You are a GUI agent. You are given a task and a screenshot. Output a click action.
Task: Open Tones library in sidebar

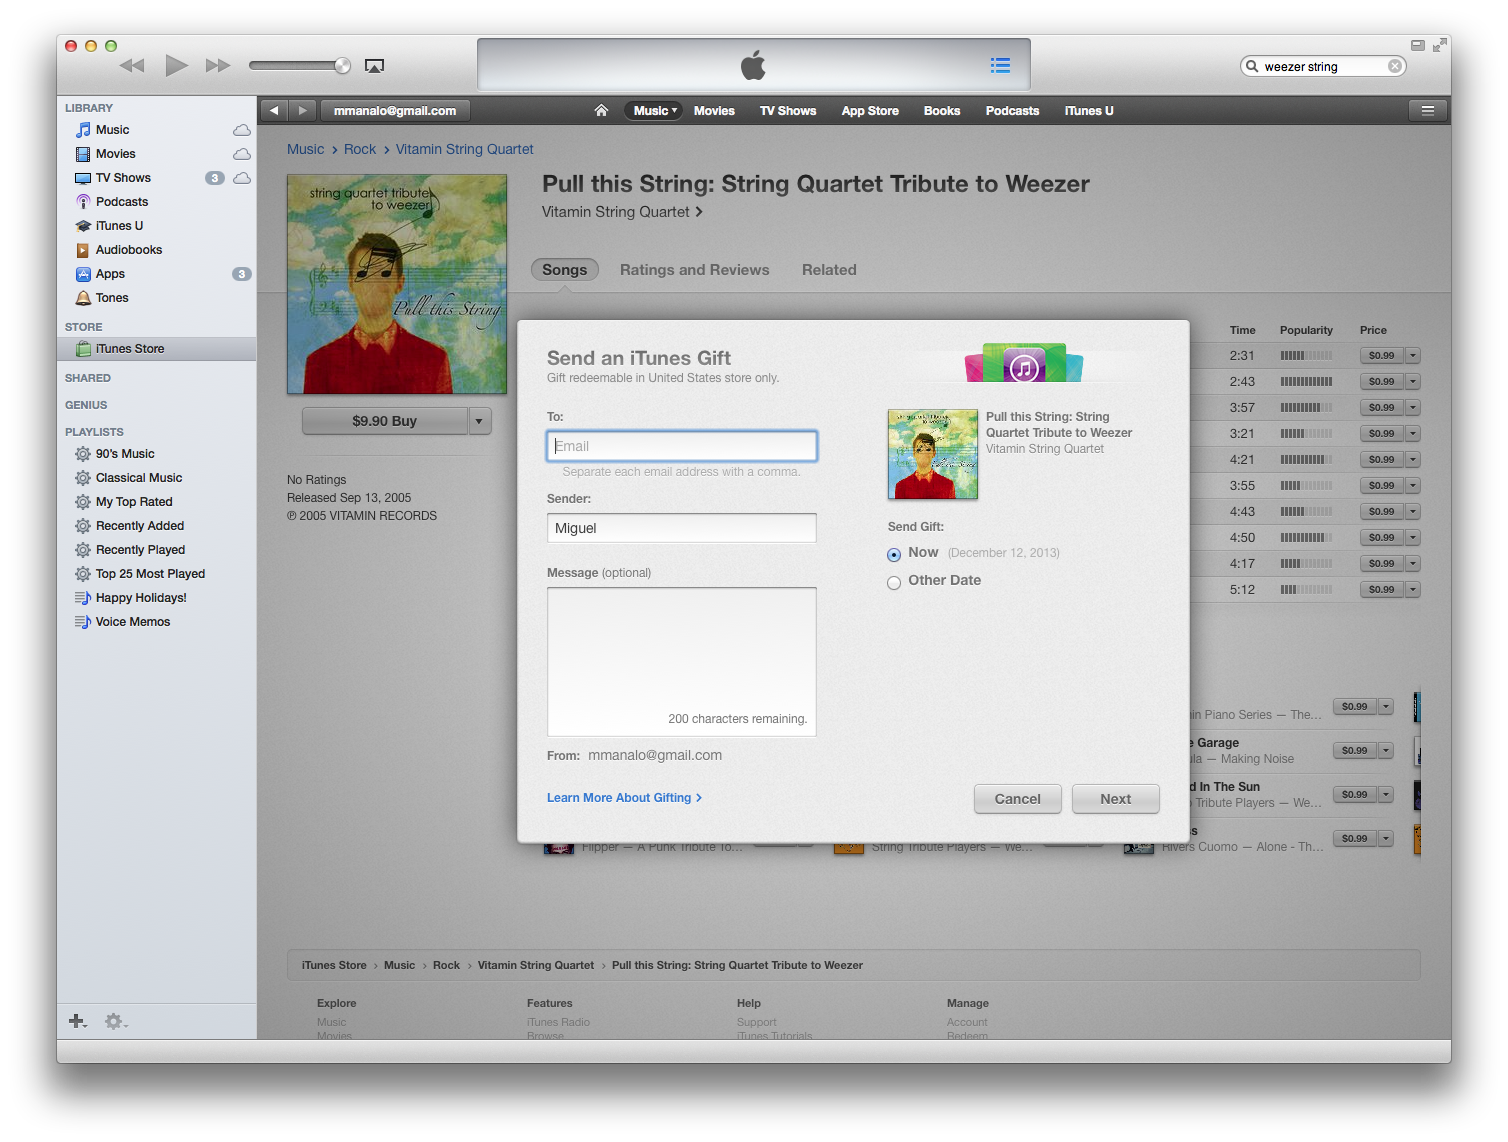coord(112,298)
